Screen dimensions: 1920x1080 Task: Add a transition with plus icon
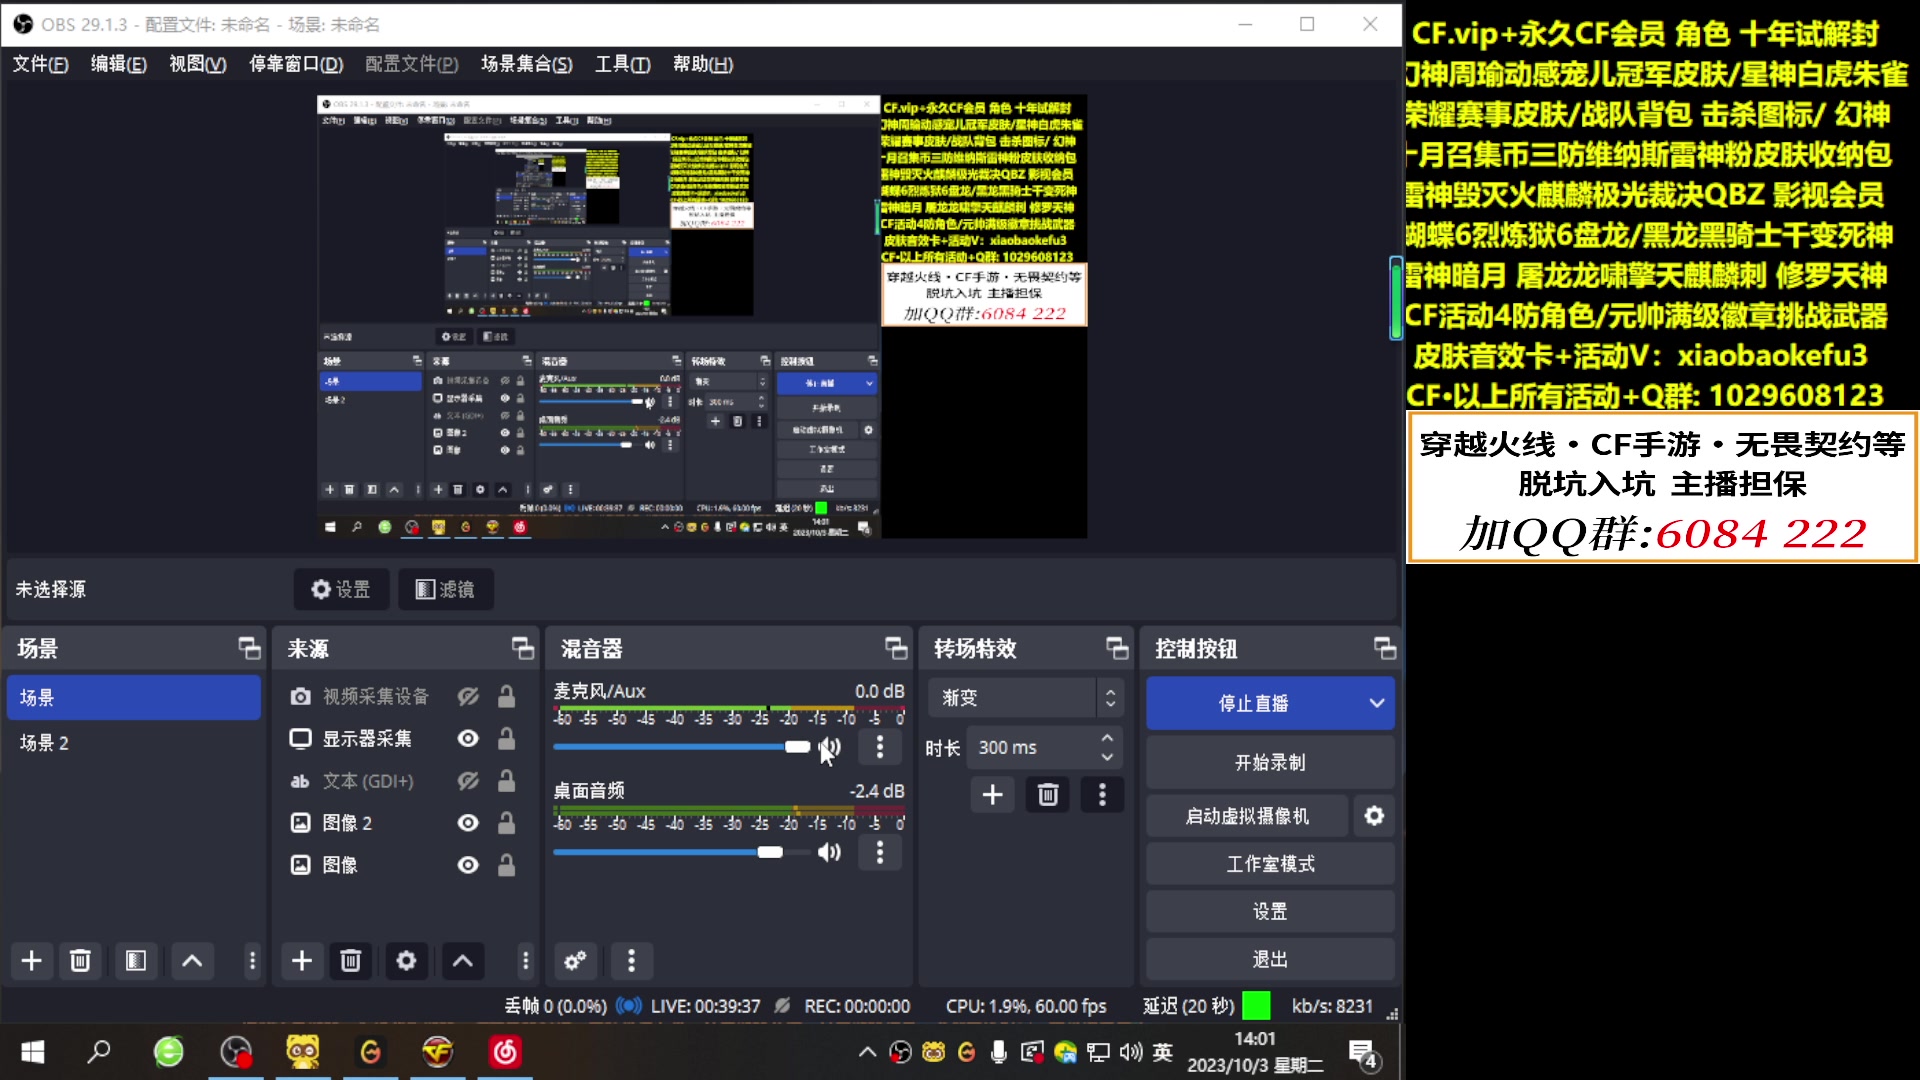point(992,795)
